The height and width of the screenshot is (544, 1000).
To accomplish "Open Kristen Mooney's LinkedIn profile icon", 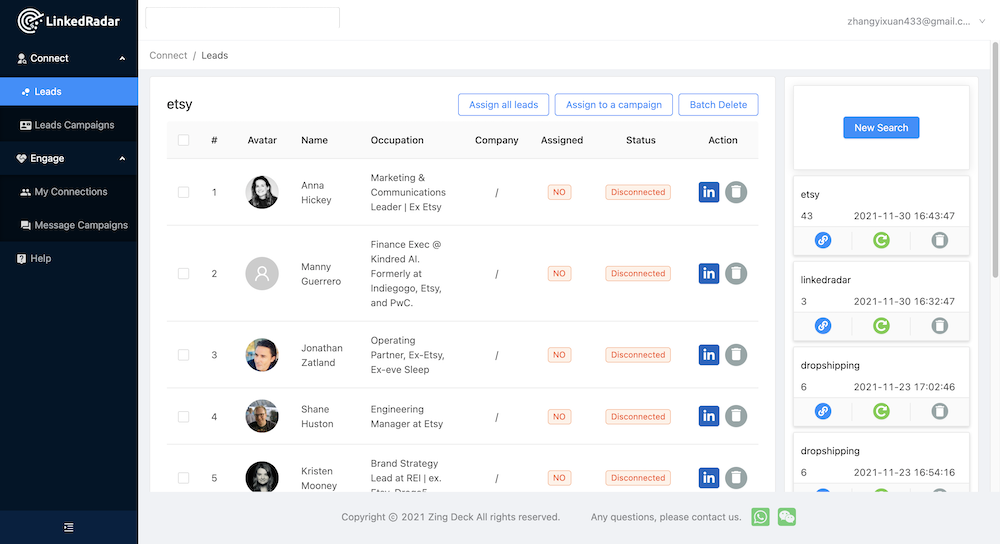I will [709, 478].
